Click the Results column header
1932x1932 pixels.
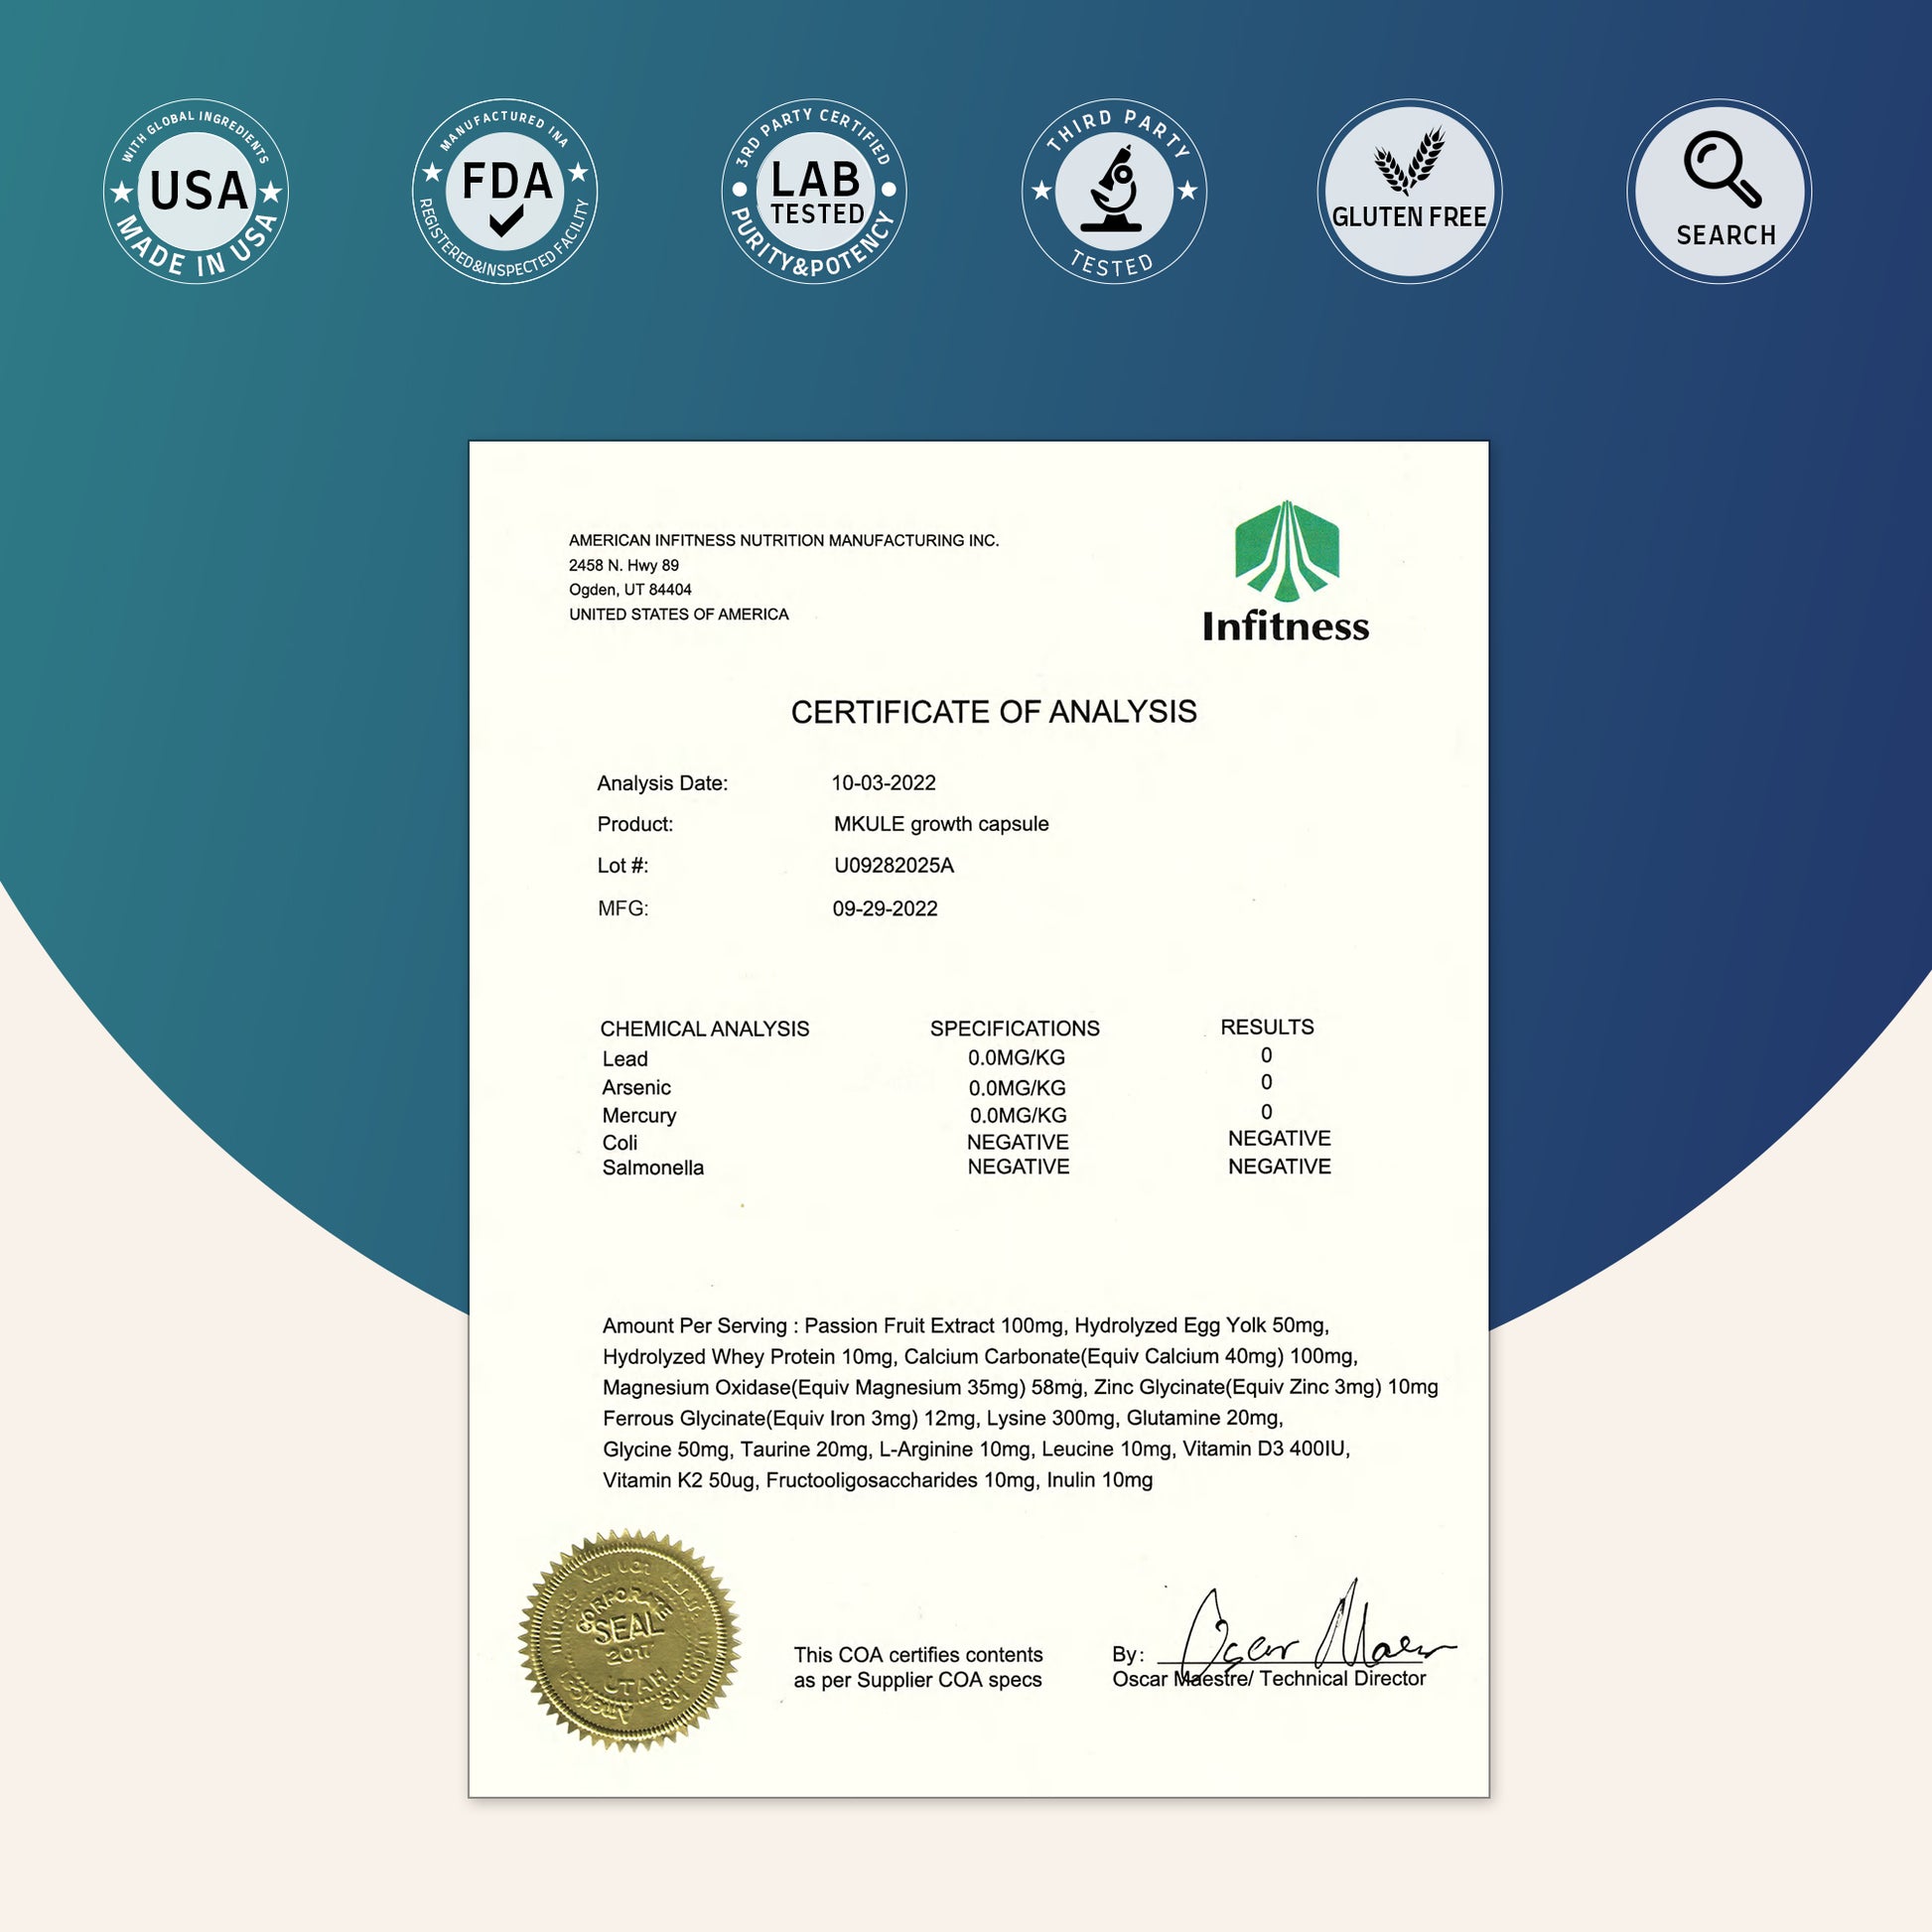click(x=1267, y=1027)
